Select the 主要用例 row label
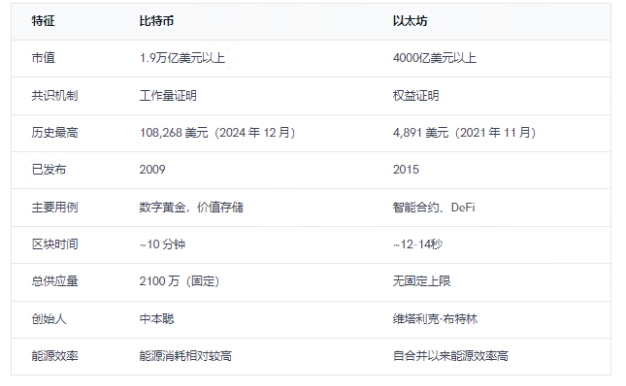This screenshot has height=386, width=626. click(x=55, y=208)
